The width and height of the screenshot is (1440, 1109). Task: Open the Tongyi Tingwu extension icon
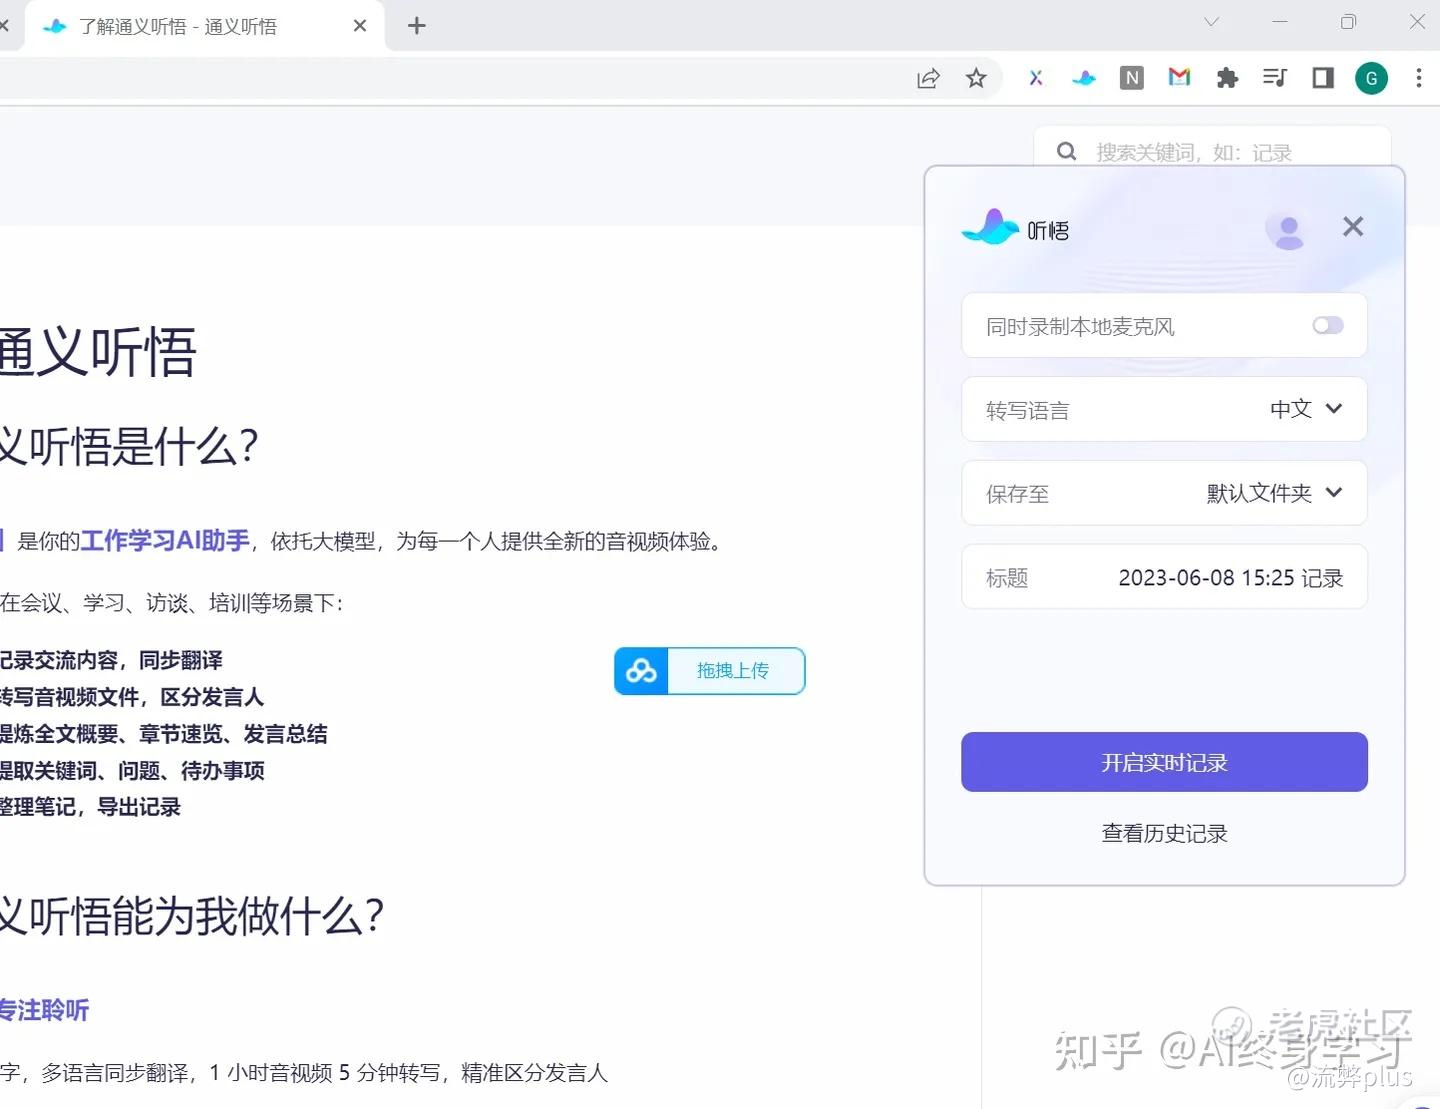(x=1084, y=78)
